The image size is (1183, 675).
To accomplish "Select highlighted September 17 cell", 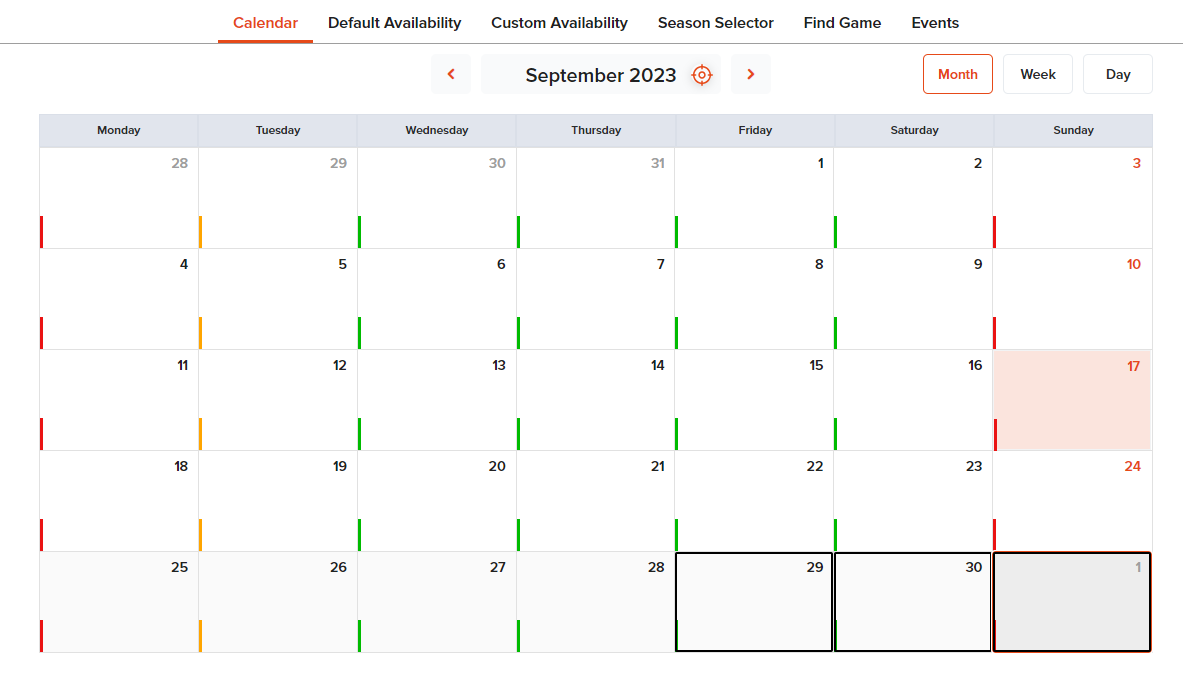I will click(1073, 400).
